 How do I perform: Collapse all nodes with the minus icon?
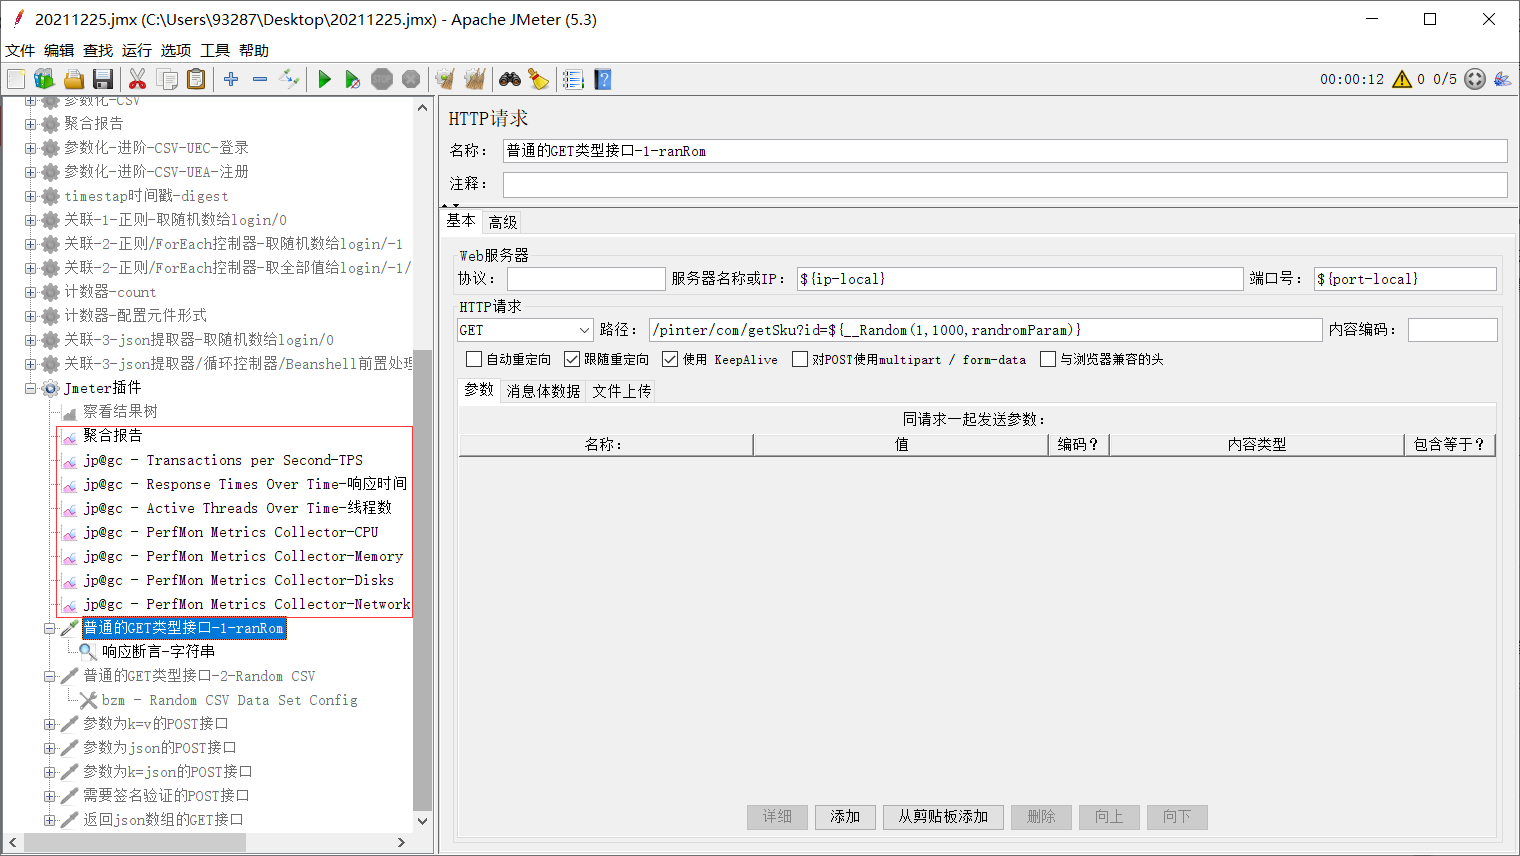point(260,79)
